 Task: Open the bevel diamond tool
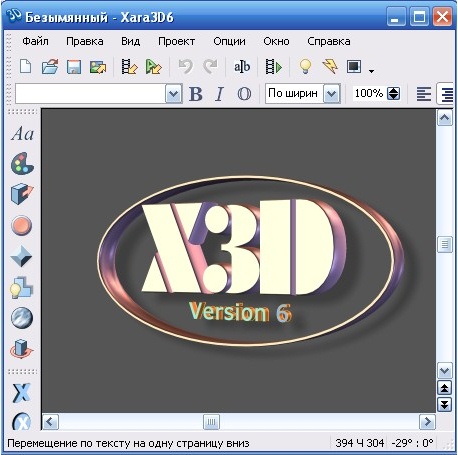(x=21, y=256)
